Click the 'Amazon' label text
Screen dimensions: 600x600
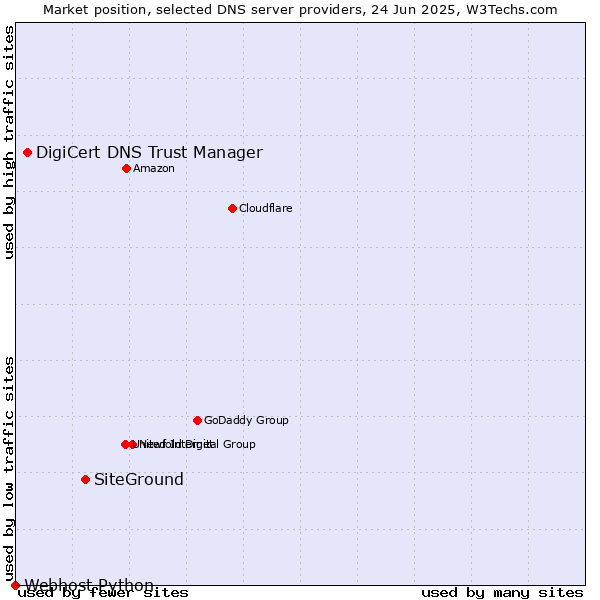[x=154, y=168]
